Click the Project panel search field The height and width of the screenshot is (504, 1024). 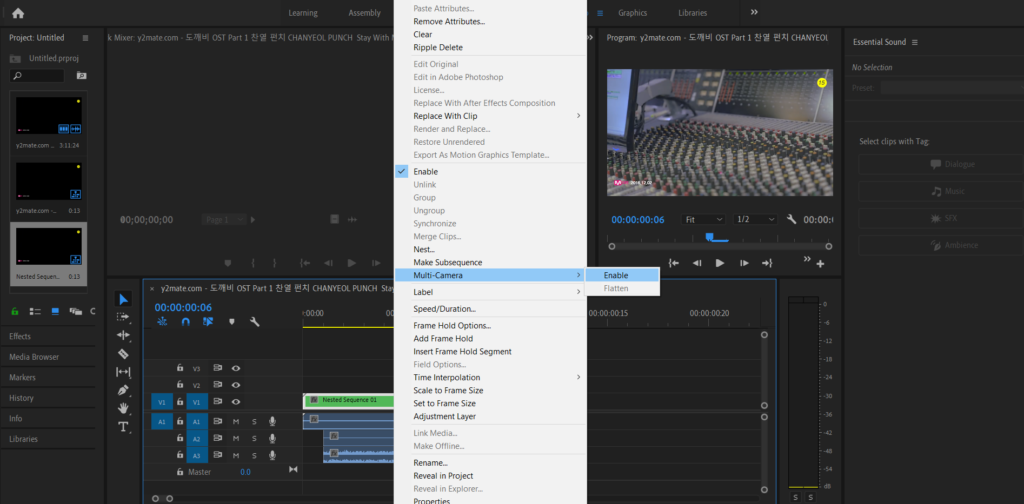coord(37,76)
